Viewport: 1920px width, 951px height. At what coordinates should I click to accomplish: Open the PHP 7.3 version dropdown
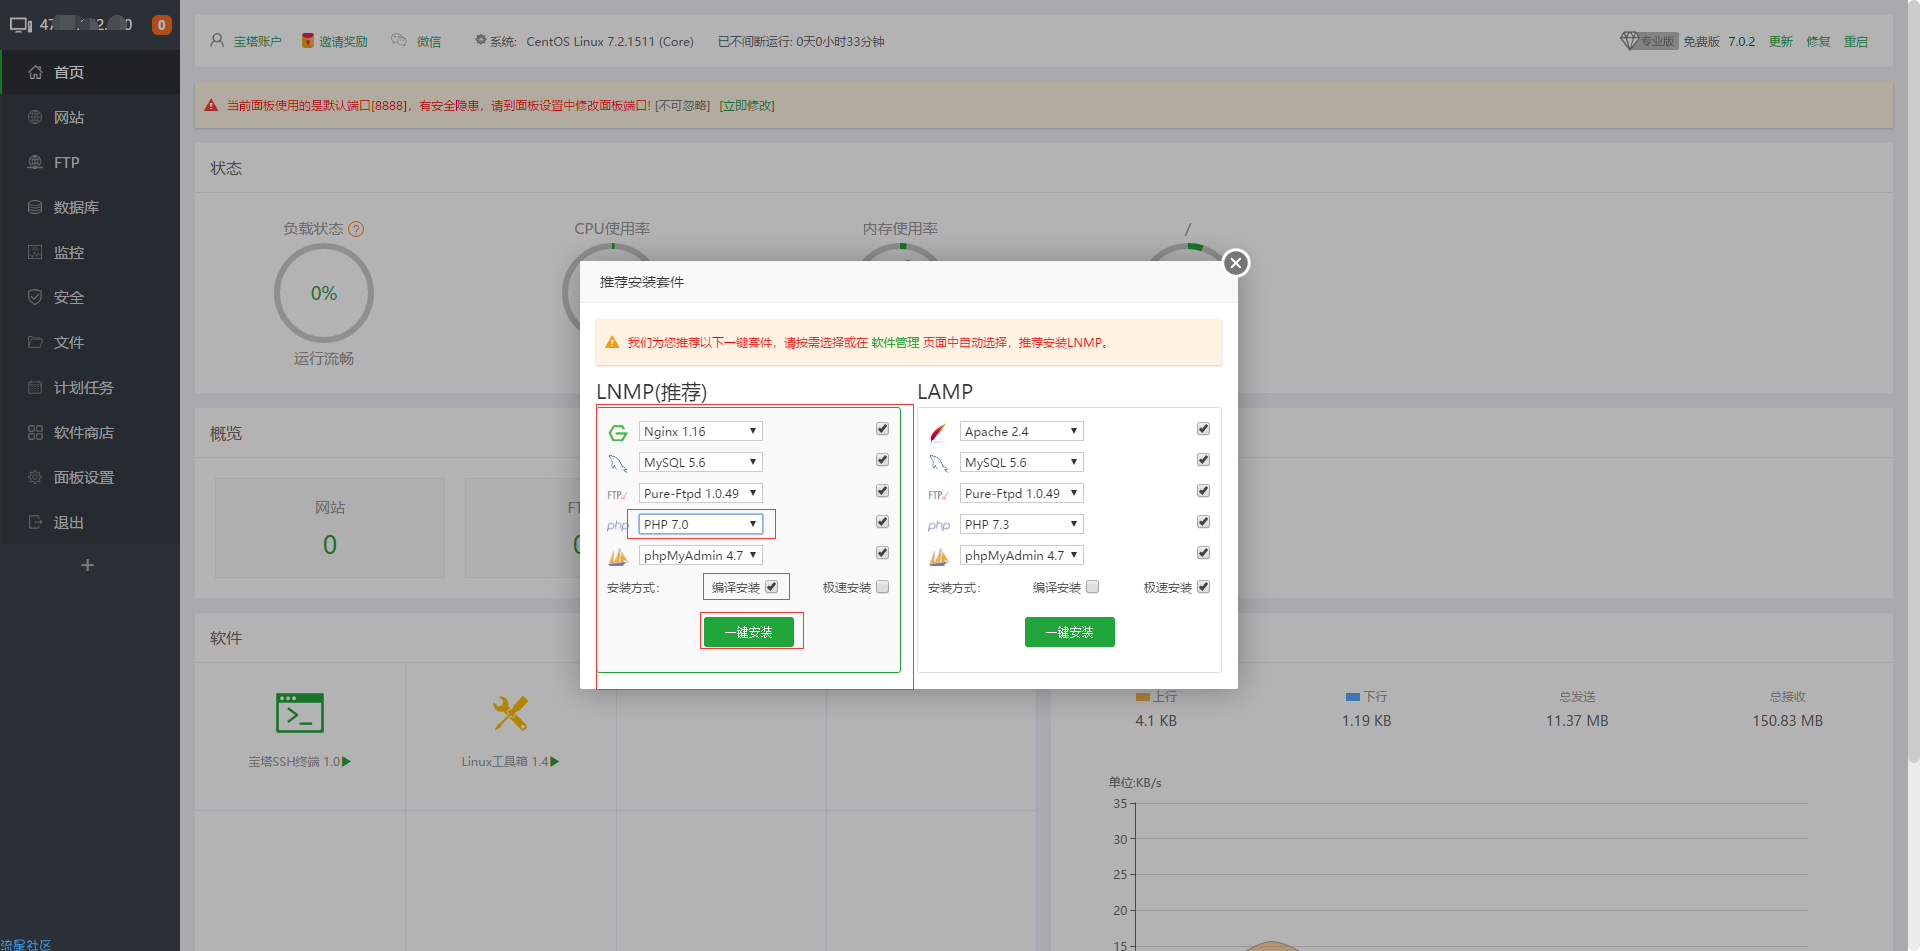click(x=1022, y=524)
